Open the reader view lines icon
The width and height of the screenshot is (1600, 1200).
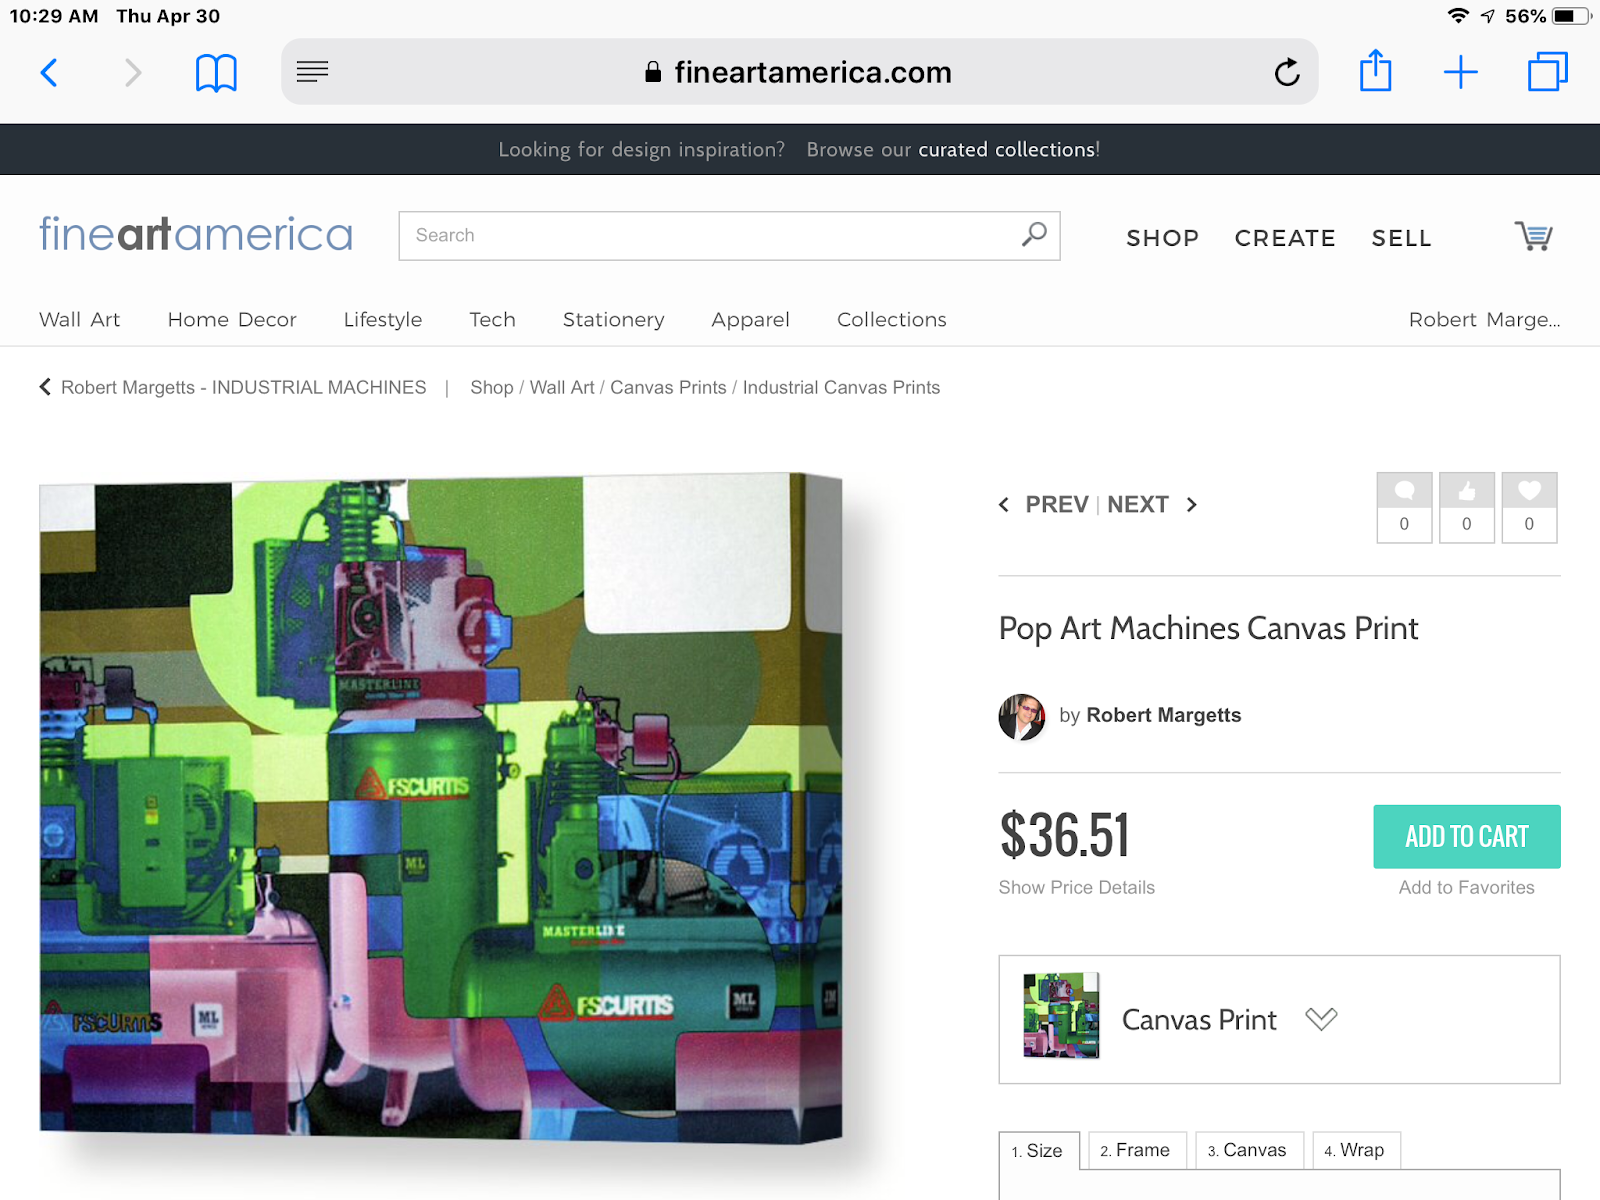pyautogui.click(x=312, y=72)
